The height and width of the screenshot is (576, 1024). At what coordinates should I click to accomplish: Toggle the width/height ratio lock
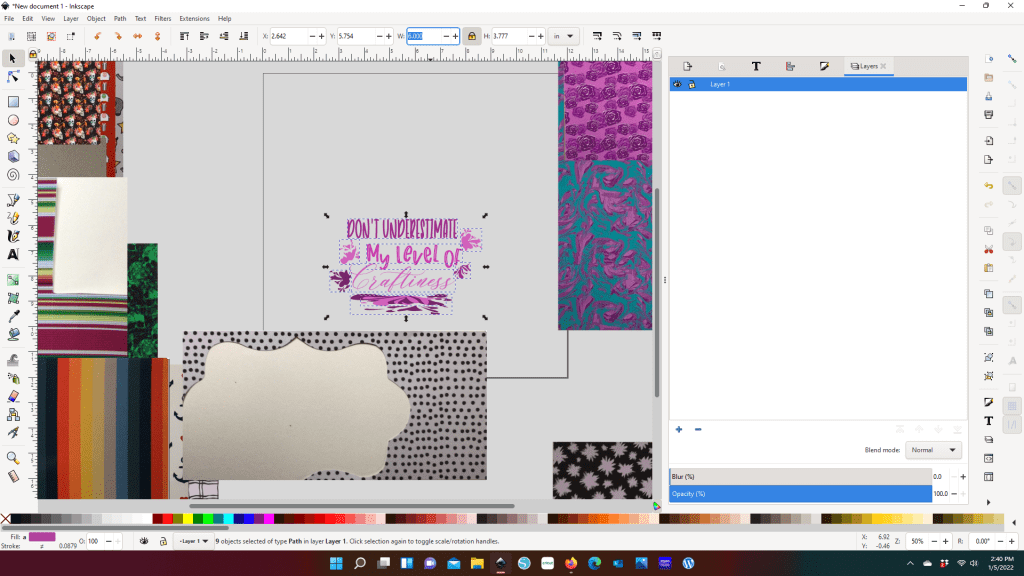pos(472,36)
